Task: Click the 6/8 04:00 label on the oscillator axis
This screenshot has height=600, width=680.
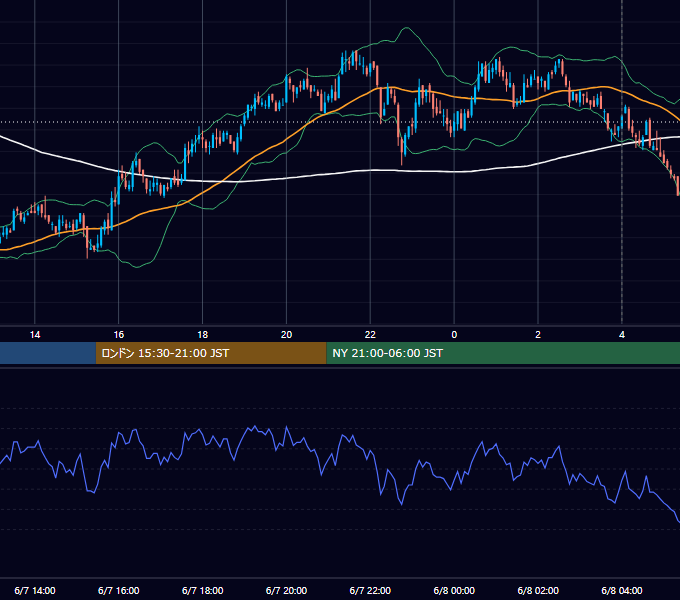Action: (622, 590)
